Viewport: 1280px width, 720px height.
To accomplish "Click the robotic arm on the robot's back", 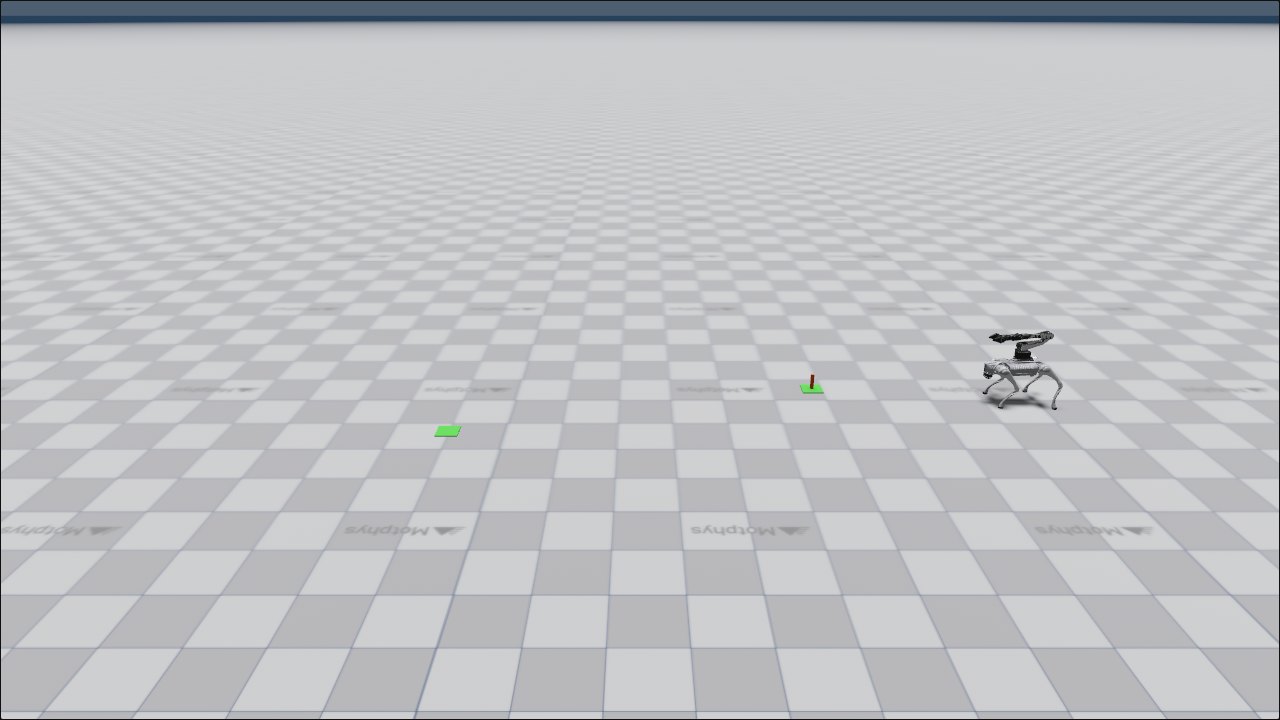I will (1022, 344).
